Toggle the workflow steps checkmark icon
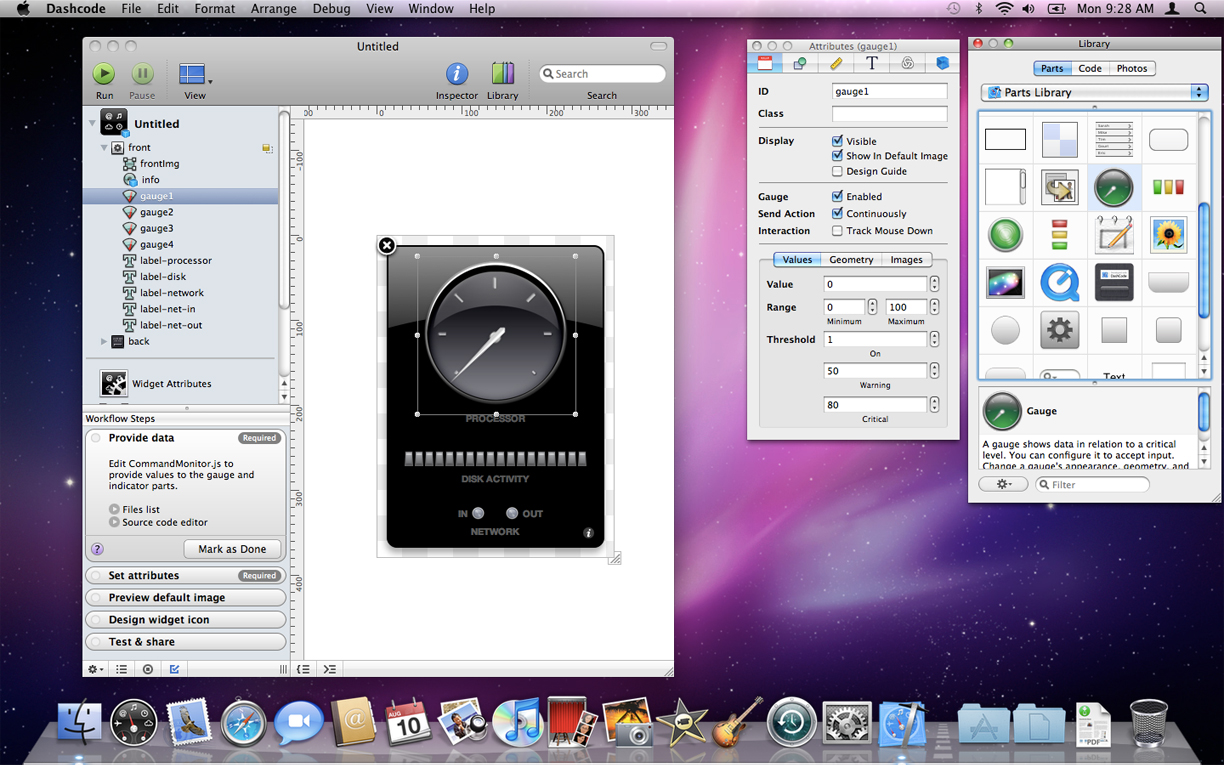Screen dimensions: 1224x765 [175, 669]
